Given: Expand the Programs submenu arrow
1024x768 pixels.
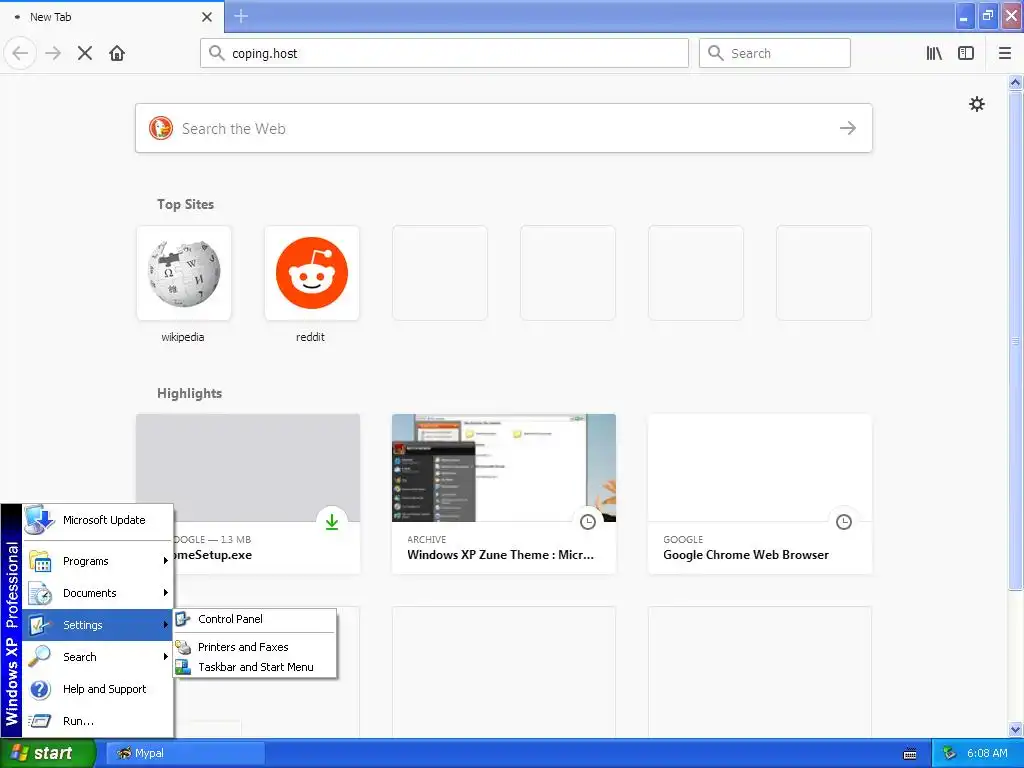Looking at the screenshot, I should click(166, 560).
